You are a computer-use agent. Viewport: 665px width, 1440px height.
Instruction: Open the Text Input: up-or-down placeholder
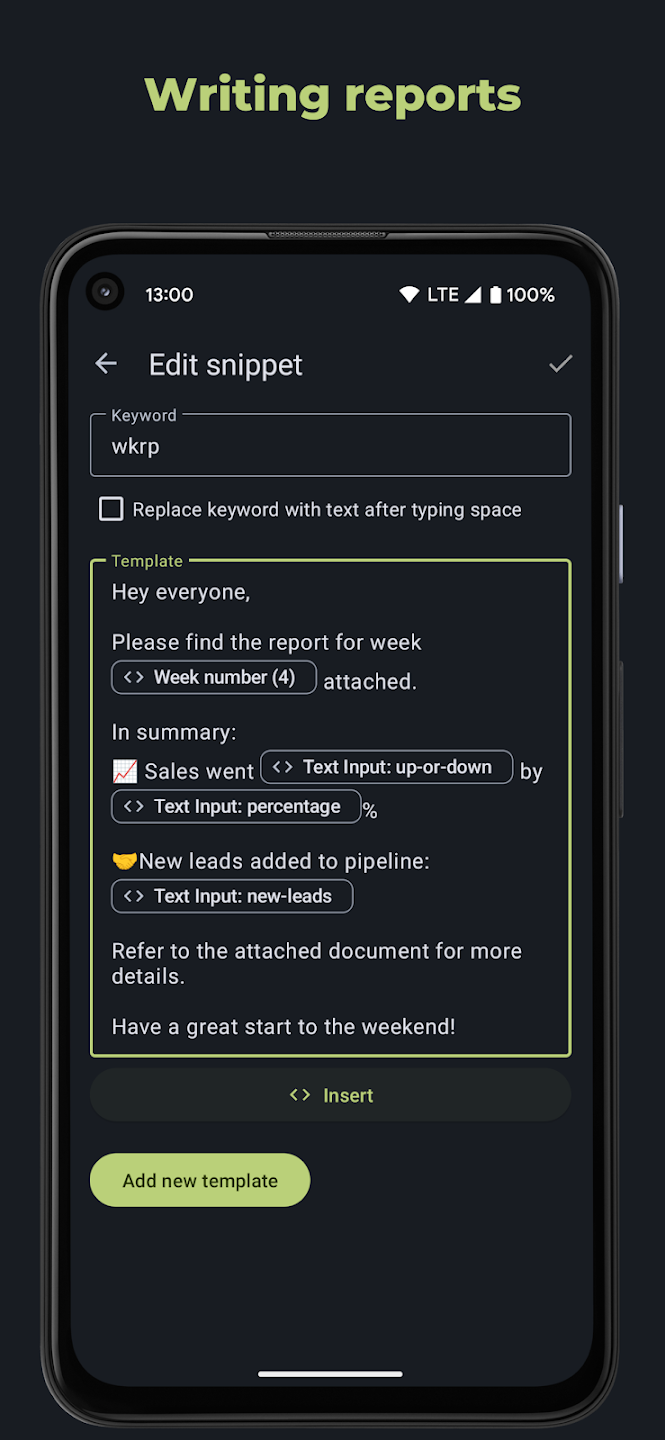coord(387,767)
